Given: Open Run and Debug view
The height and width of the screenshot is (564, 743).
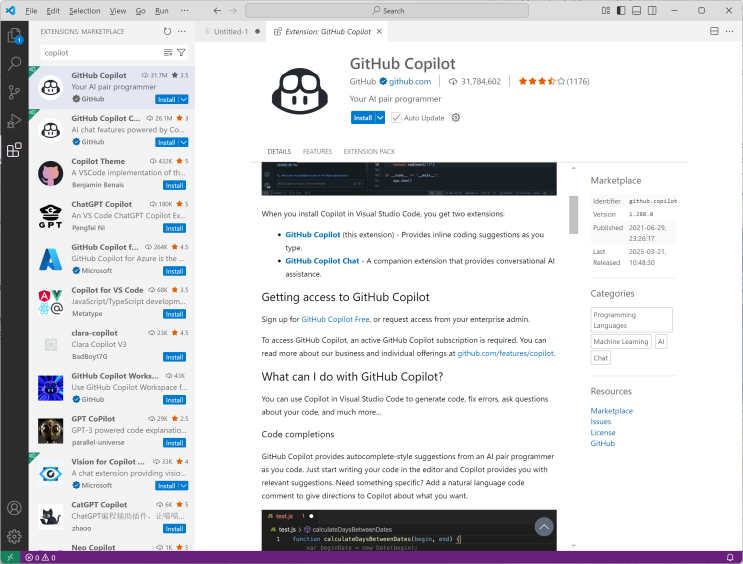Looking at the screenshot, I should (14, 121).
